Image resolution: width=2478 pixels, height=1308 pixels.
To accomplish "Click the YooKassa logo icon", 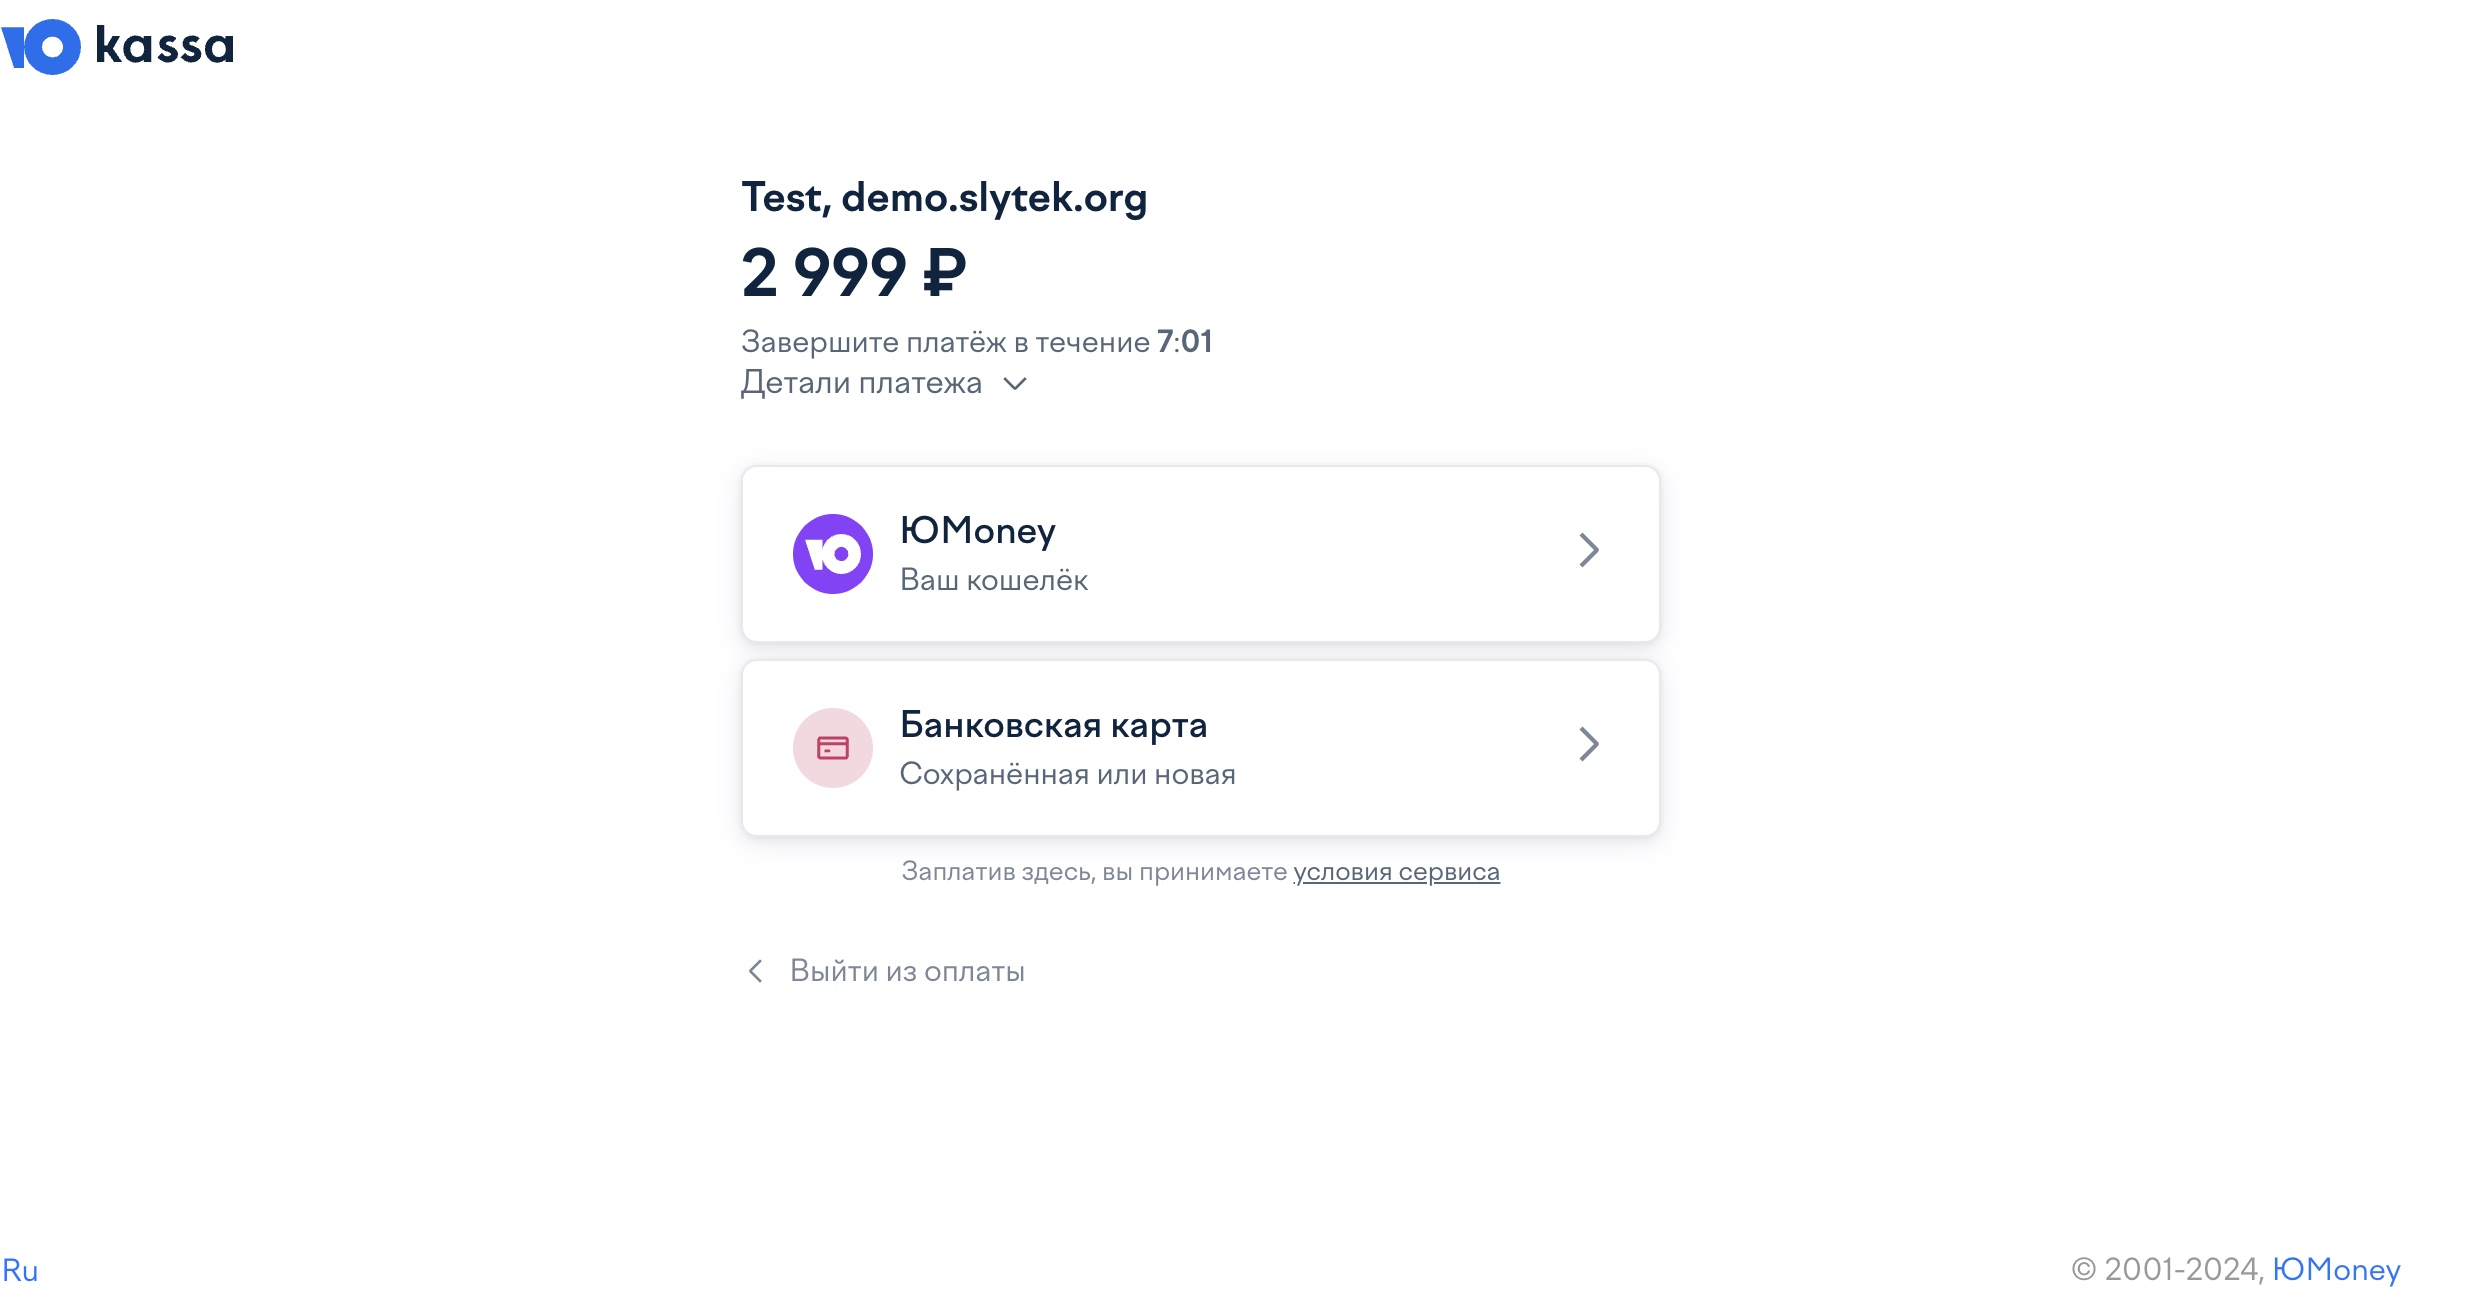I will [41, 47].
